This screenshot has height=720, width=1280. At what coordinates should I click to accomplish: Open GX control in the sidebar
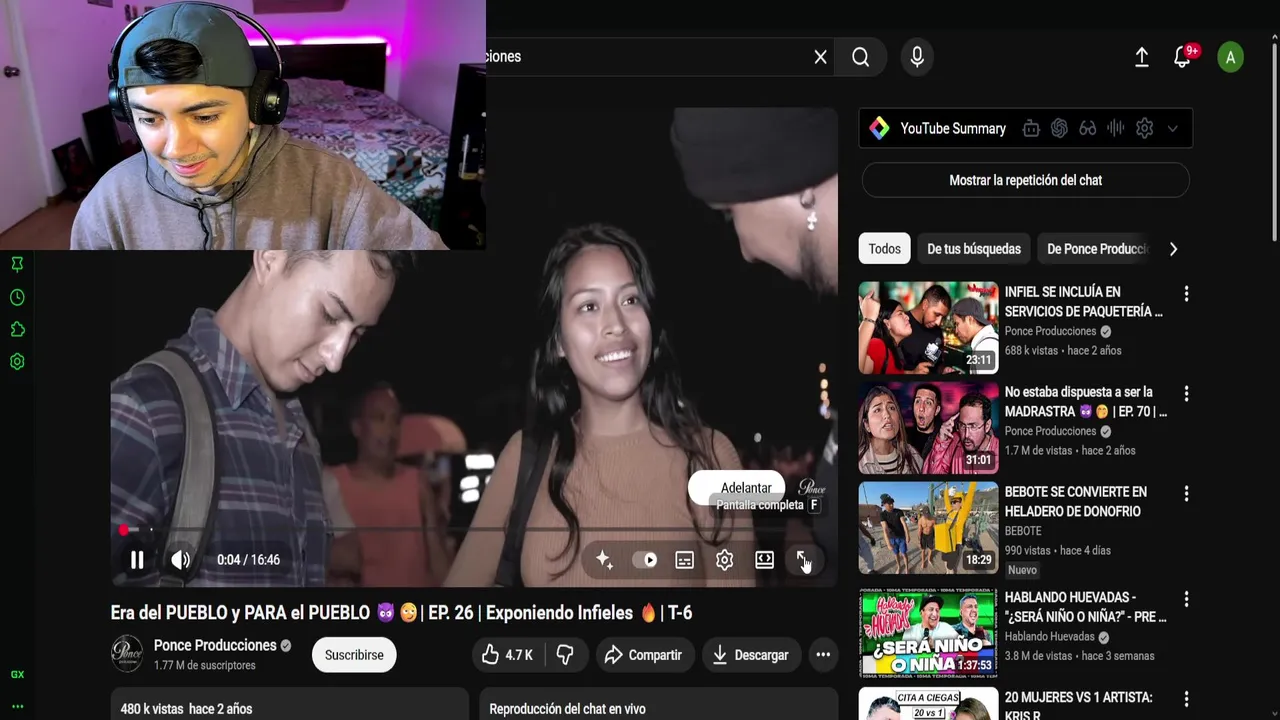coord(17,675)
